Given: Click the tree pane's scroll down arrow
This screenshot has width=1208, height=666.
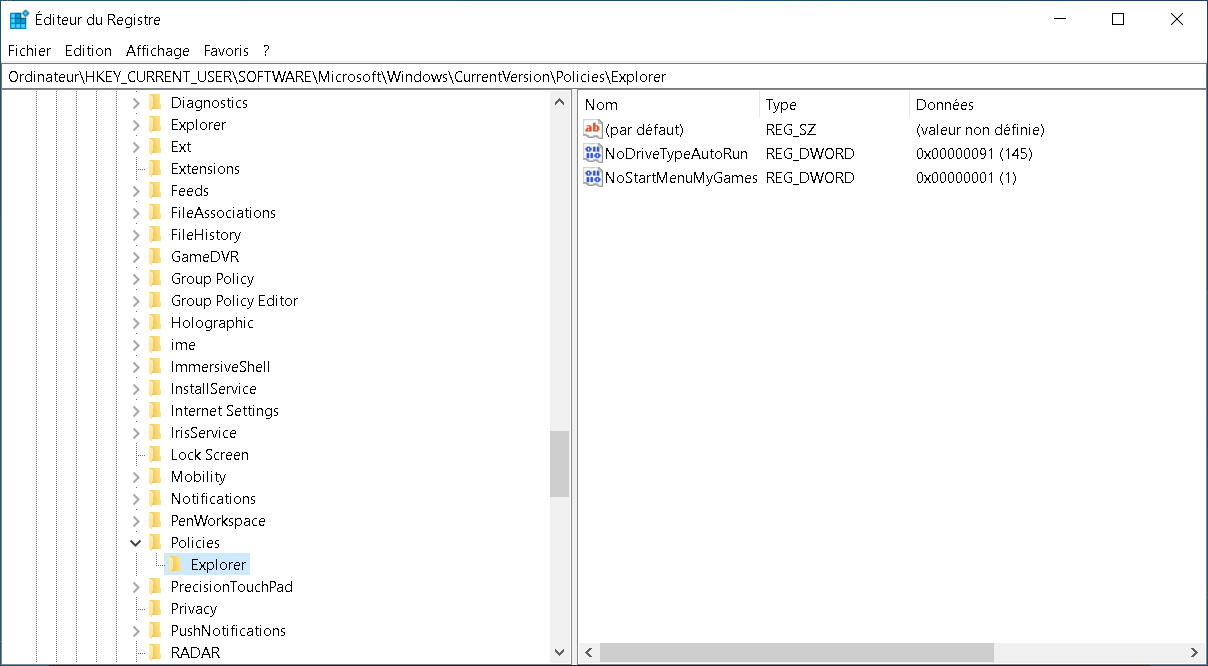Looking at the screenshot, I should click(560, 653).
